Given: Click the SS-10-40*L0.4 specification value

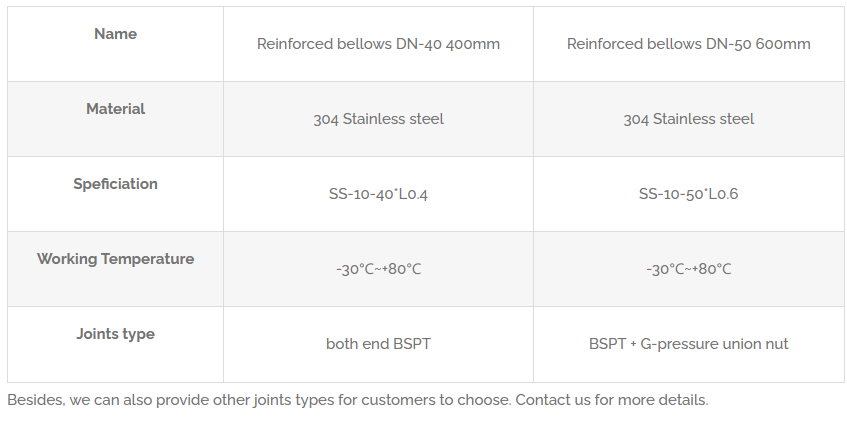Looking at the screenshot, I should [x=378, y=194].
